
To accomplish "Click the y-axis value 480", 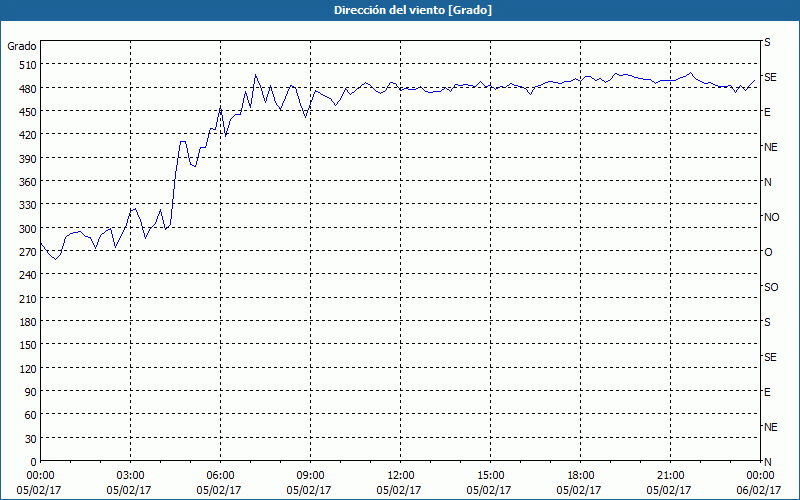I will (x=29, y=88).
